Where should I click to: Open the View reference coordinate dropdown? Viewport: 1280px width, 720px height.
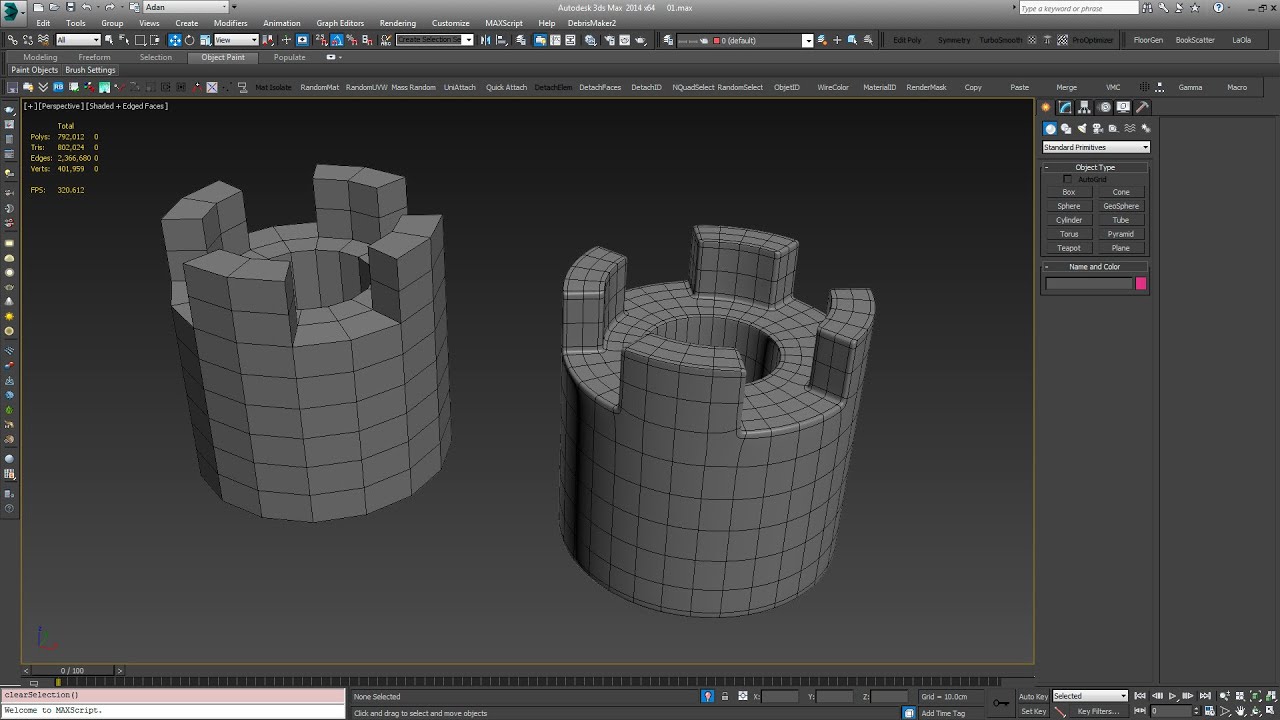[x=236, y=40]
